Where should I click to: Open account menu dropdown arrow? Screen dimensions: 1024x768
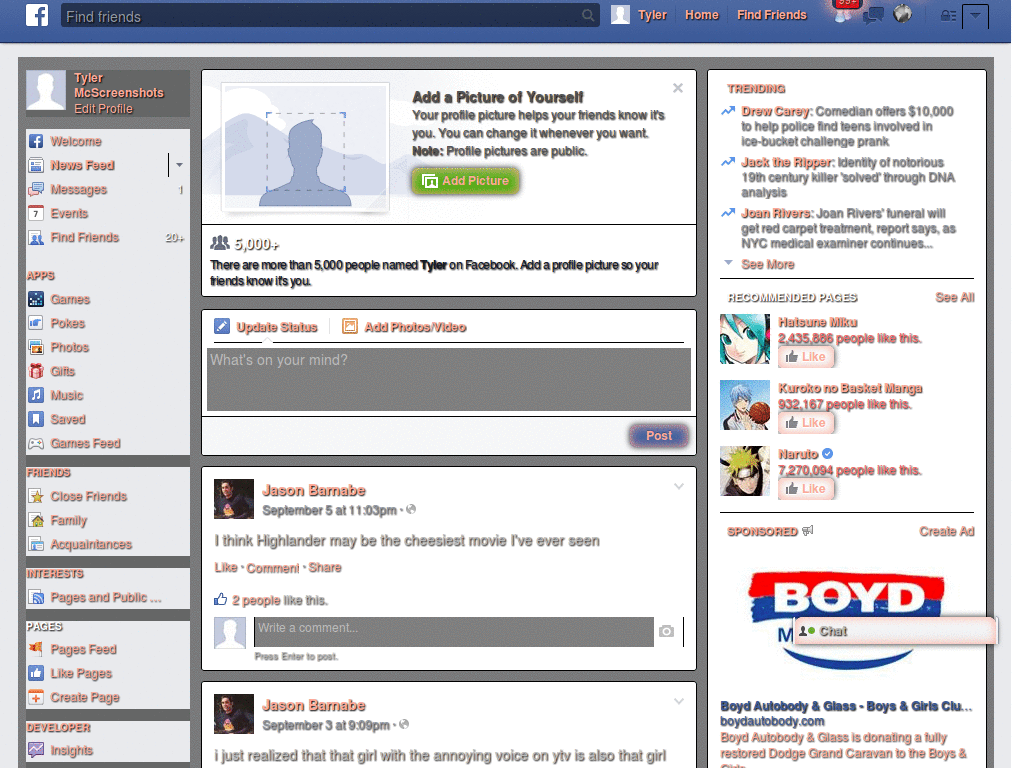(975, 16)
